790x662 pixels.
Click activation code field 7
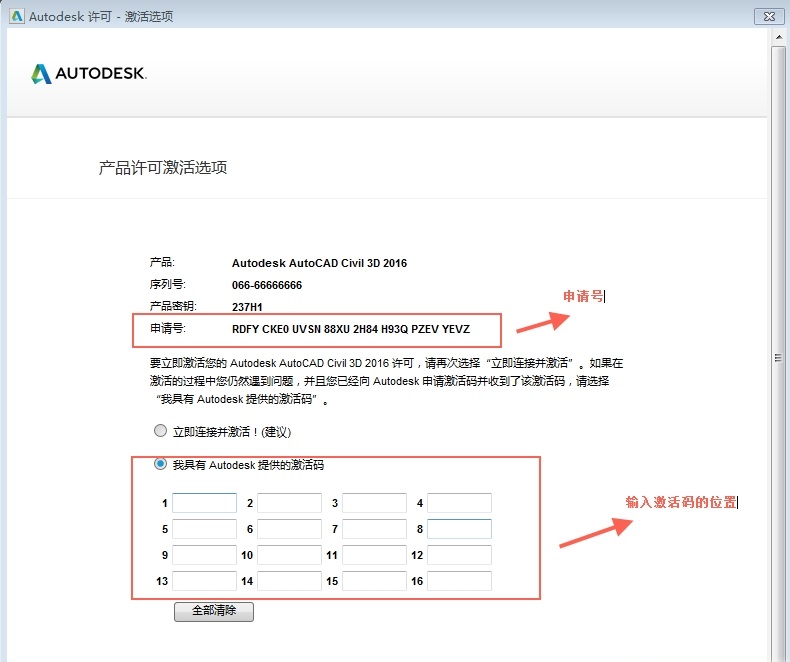tap(374, 529)
